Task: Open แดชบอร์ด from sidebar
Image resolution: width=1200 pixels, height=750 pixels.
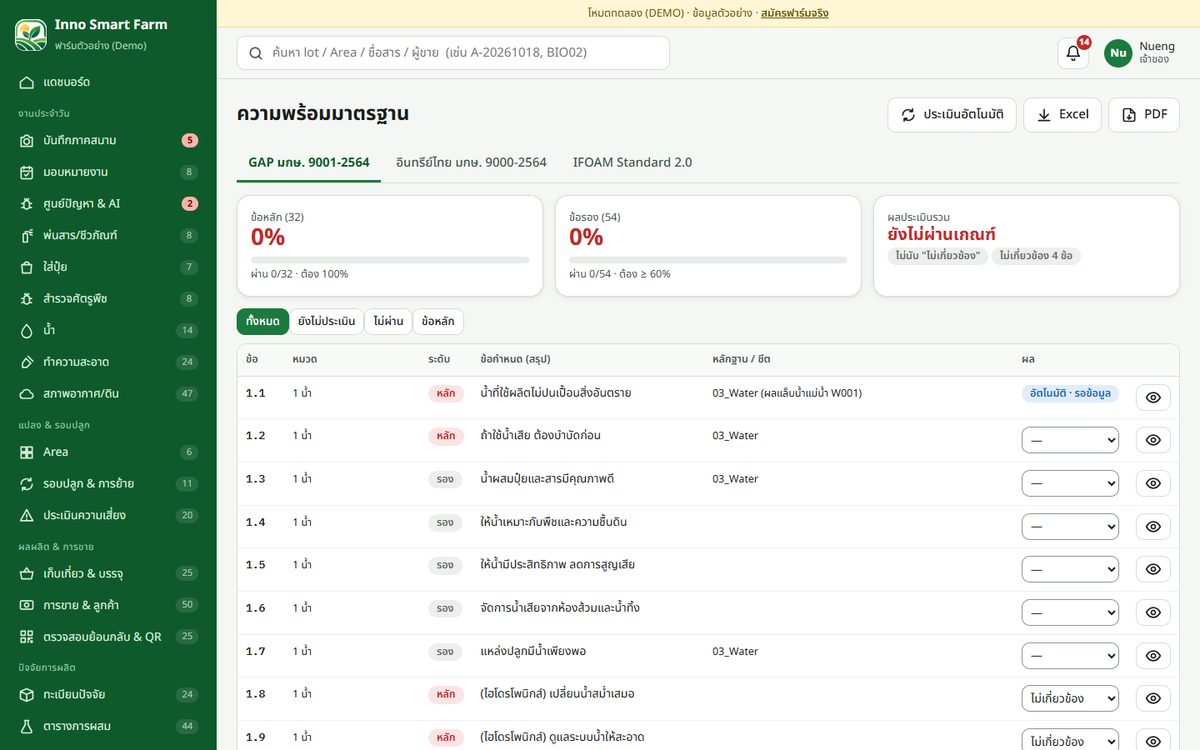Action: 108,82
